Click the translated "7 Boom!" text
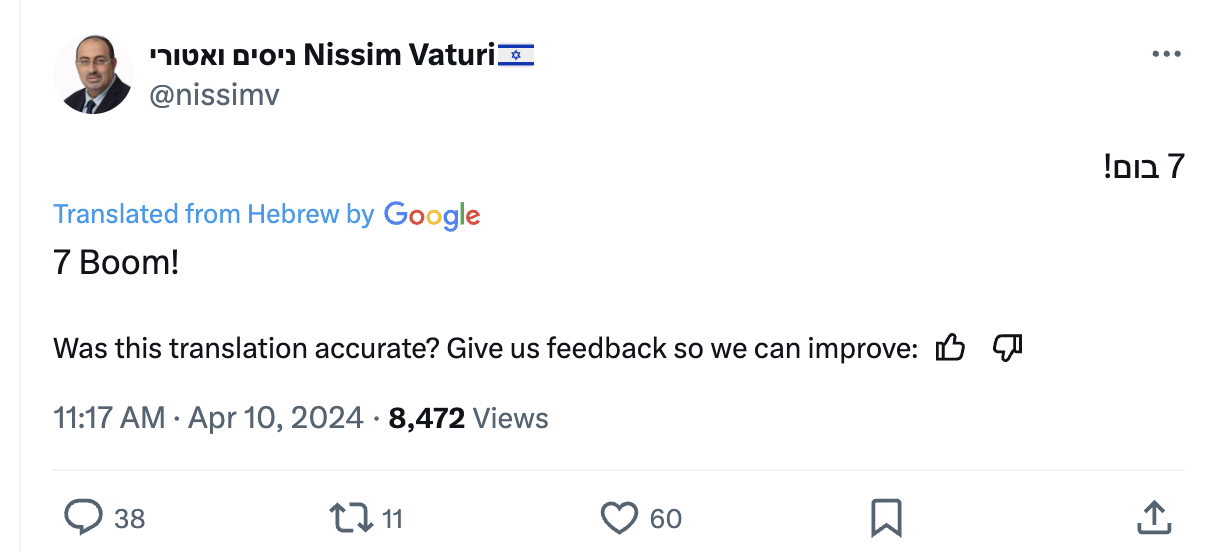This screenshot has width=1212, height=552. (x=116, y=263)
